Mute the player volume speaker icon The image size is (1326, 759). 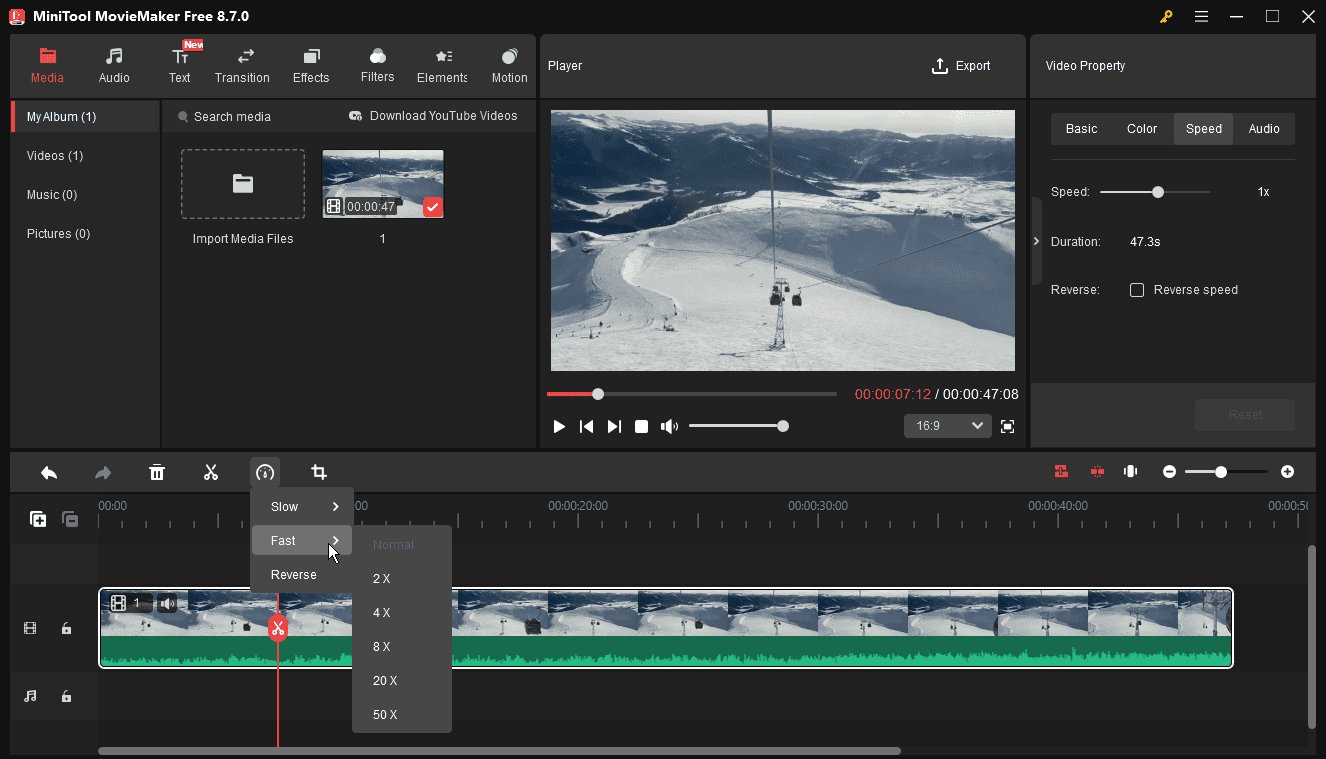click(x=669, y=427)
